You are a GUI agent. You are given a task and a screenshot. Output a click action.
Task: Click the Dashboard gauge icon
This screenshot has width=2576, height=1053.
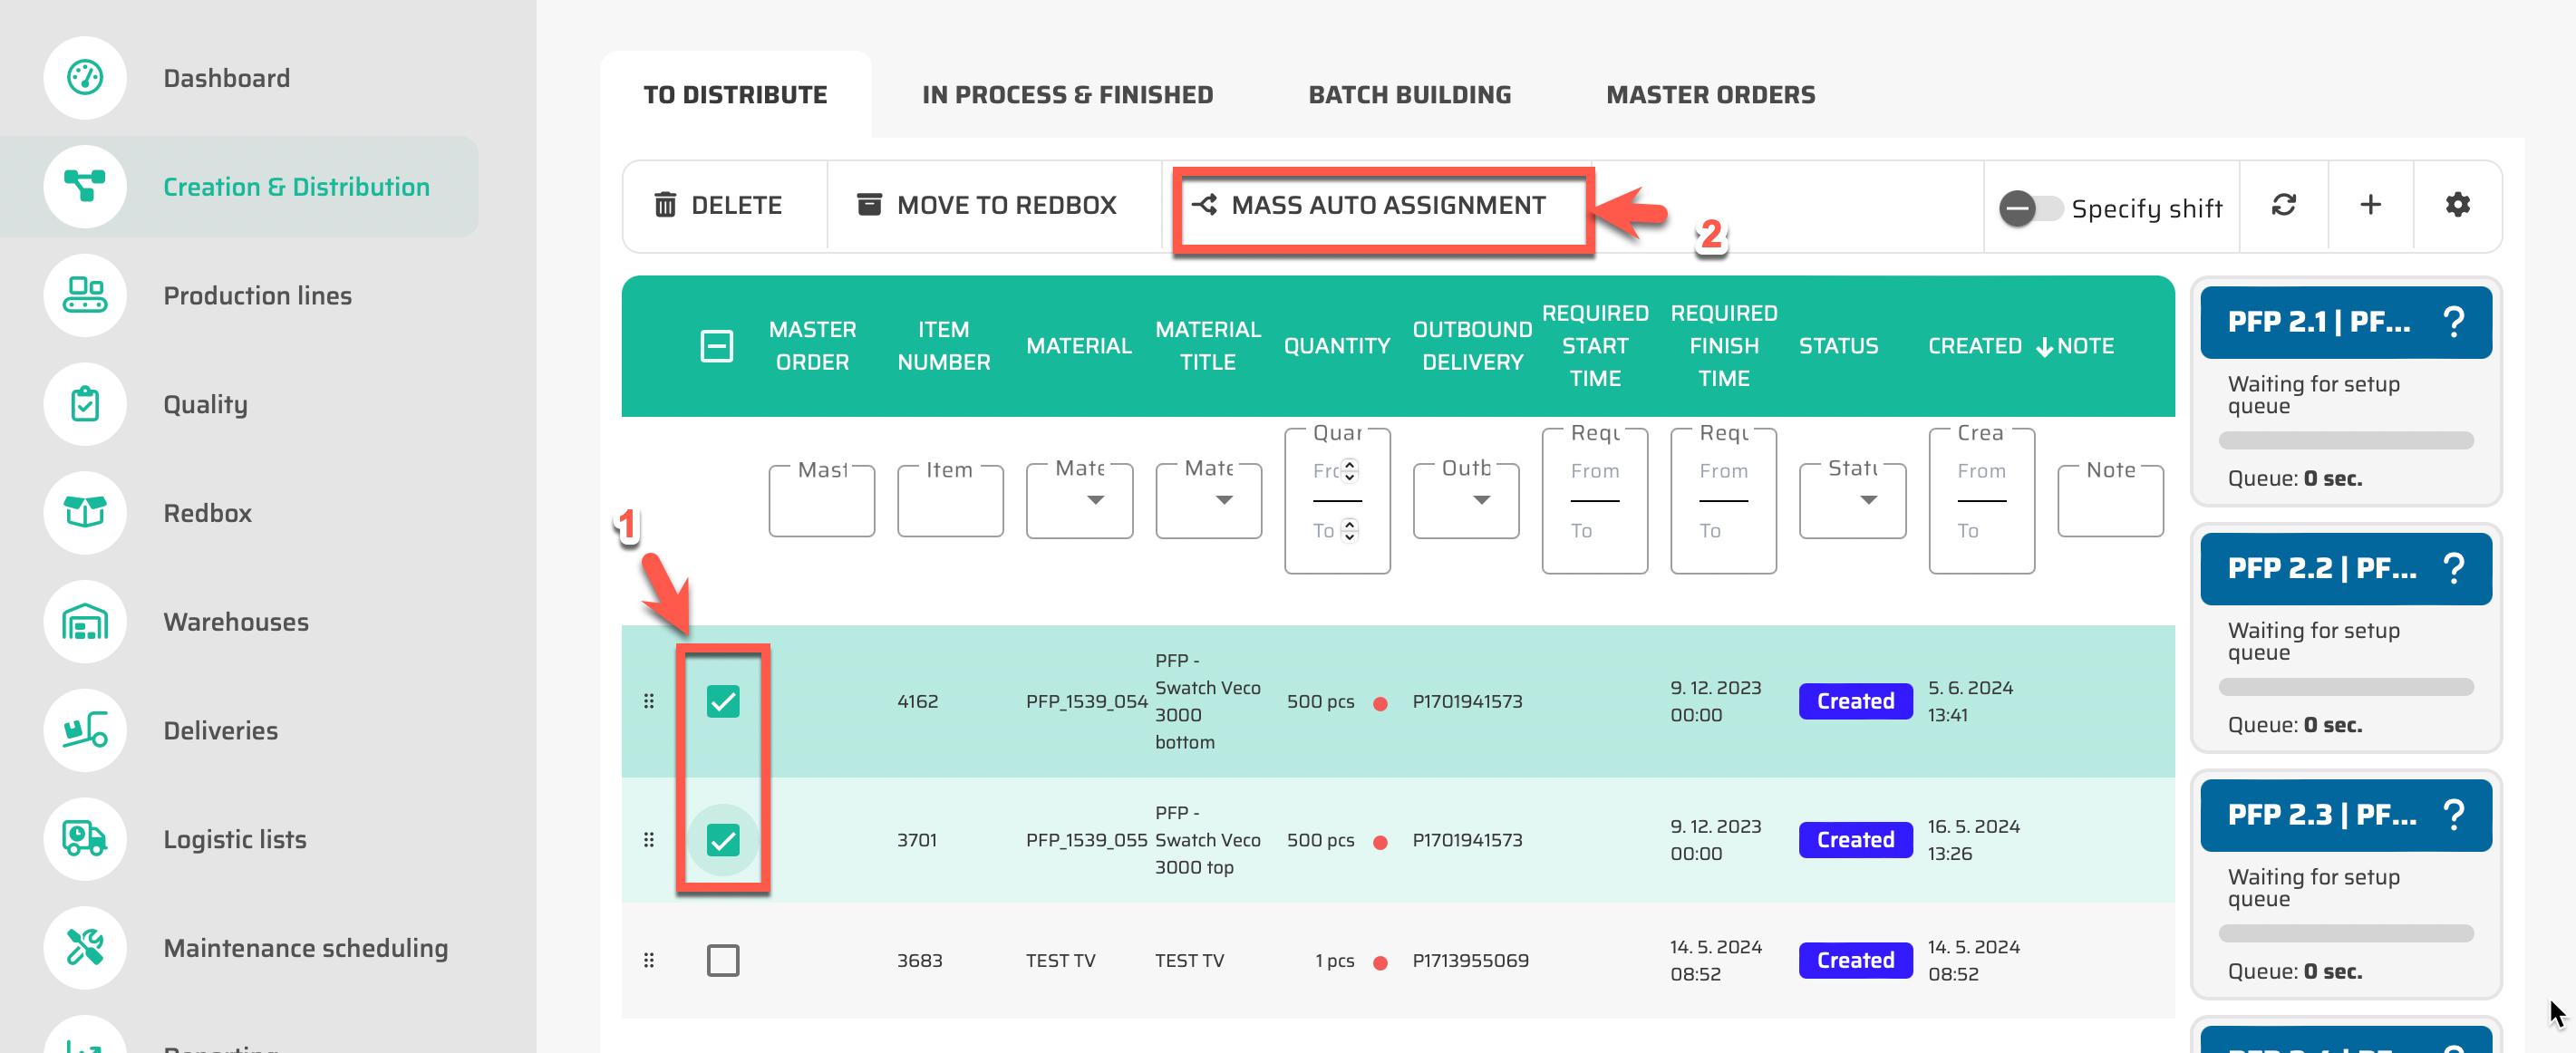(85, 78)
